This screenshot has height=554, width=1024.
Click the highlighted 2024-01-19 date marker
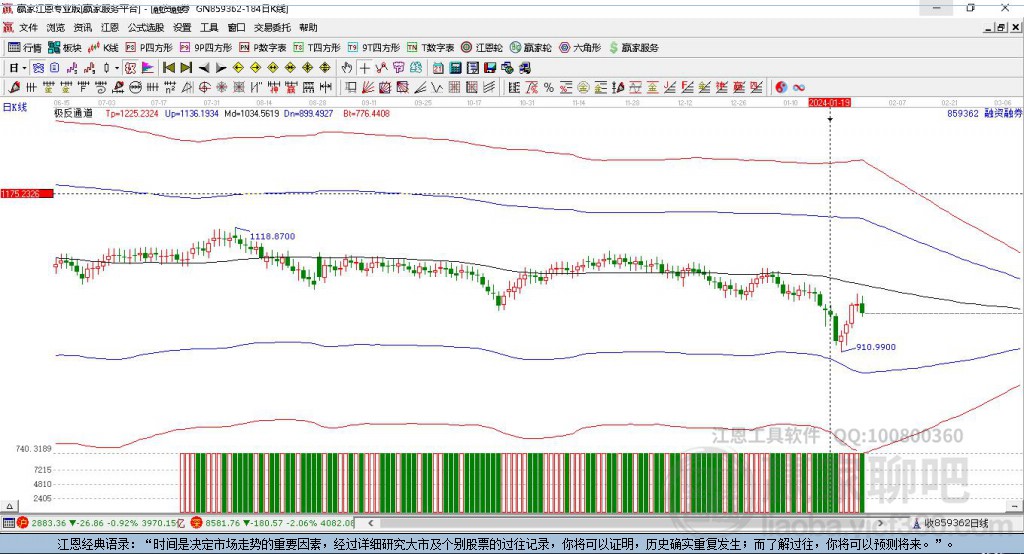tap(829, 102)
